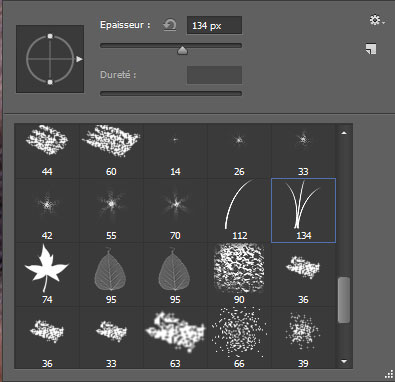Create new brush preset from this brush
The height and width of the screenshot is (382, 395).
(x=371, y=49)
